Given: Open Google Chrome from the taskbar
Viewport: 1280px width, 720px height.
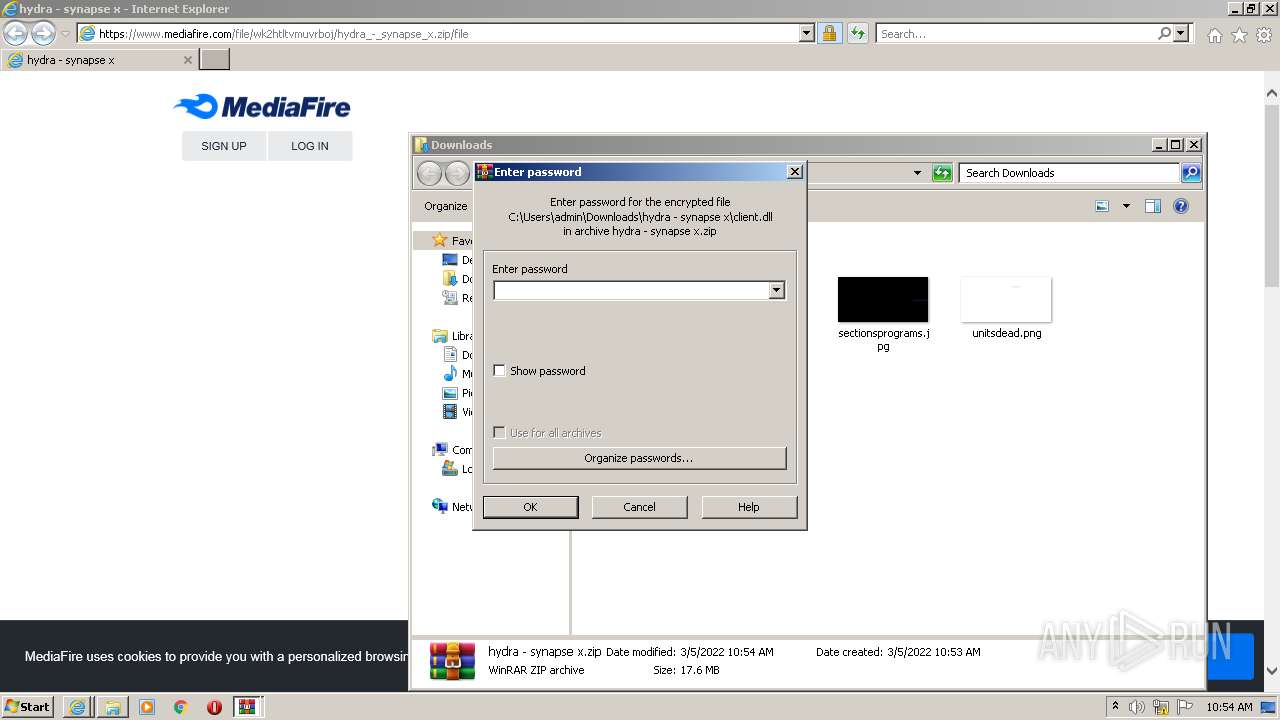Looking at the screenshot, I should (181, 707).
